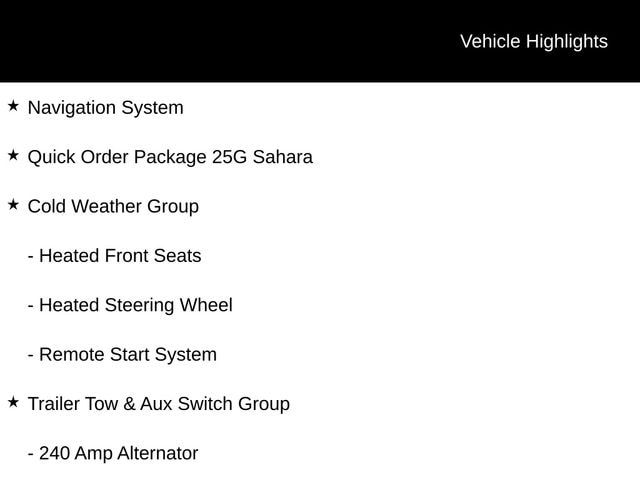Click the Navigation System highlight text

105,108
